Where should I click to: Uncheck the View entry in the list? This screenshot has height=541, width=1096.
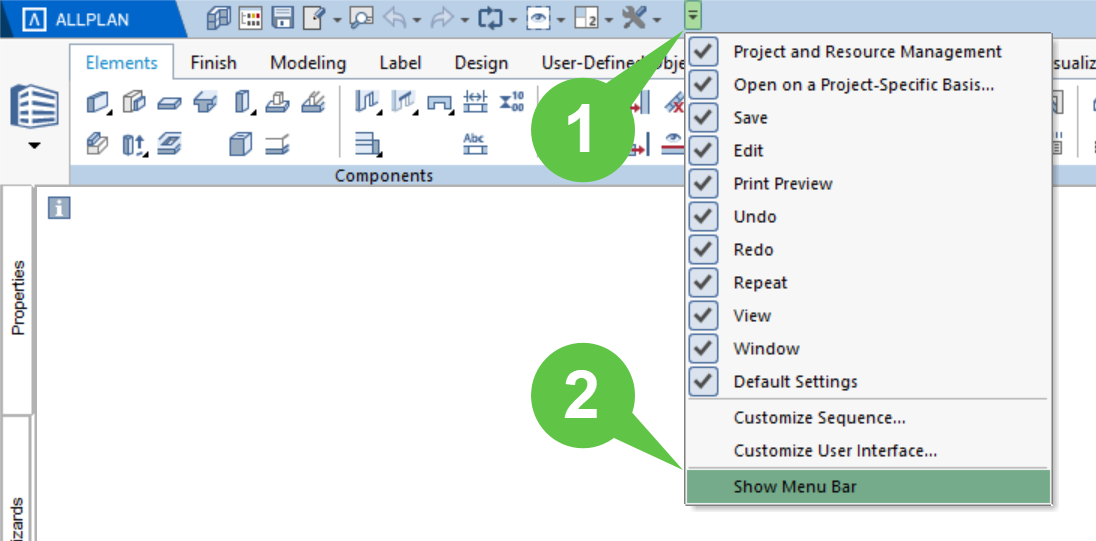[703, 315]
